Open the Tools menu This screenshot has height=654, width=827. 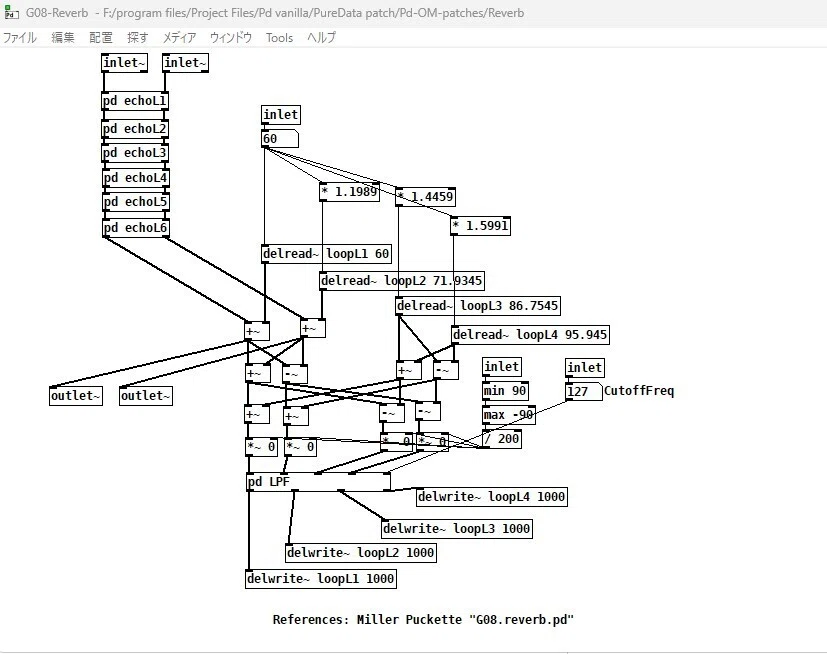(x=279, y=38)
